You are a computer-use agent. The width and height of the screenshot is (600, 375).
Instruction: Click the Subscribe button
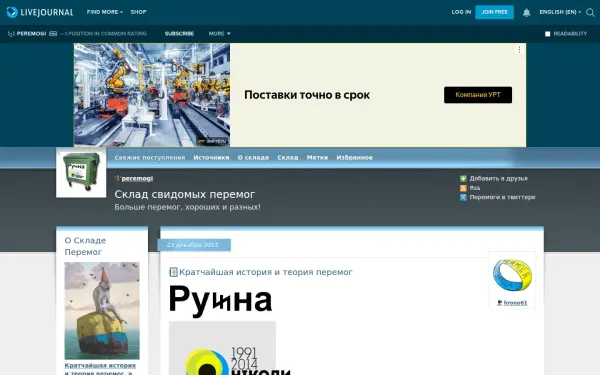point(179,34)
